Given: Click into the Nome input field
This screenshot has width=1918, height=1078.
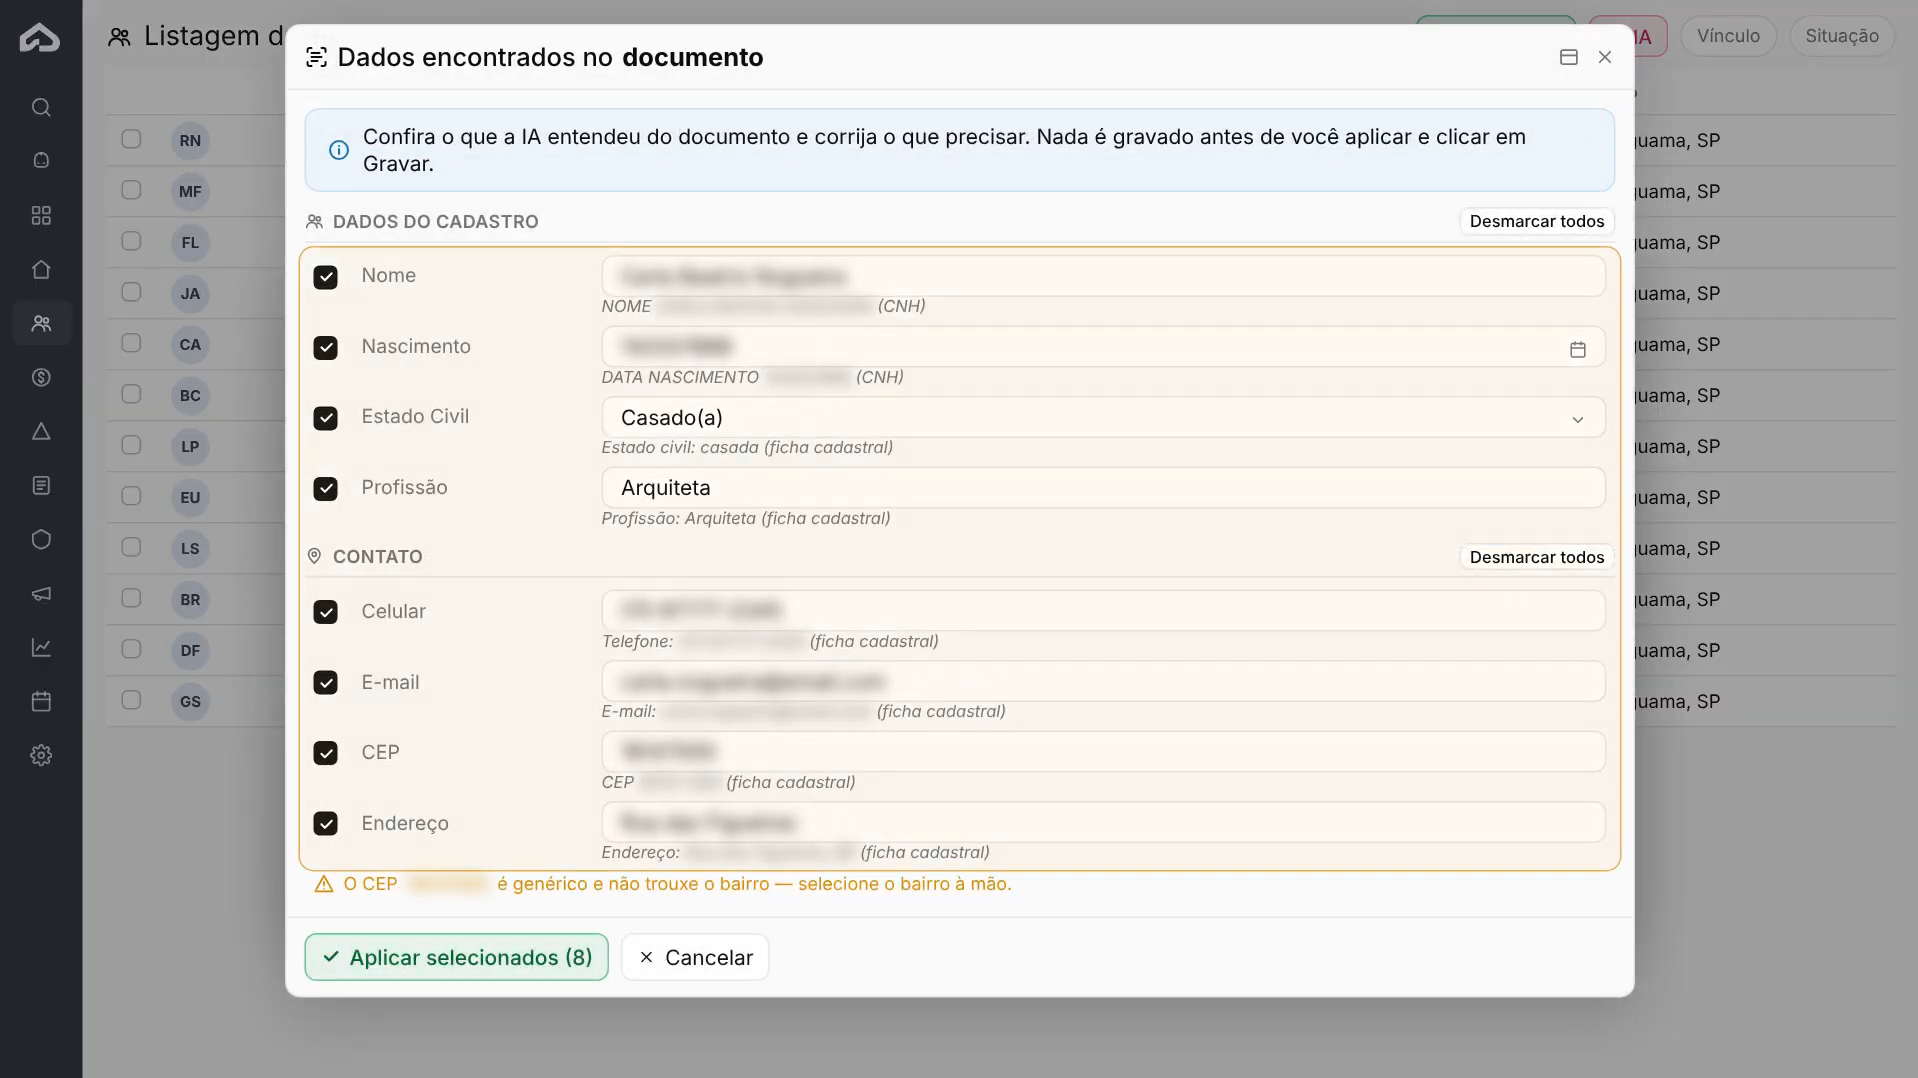Looking at the screenshot, I should point(1103,276).
